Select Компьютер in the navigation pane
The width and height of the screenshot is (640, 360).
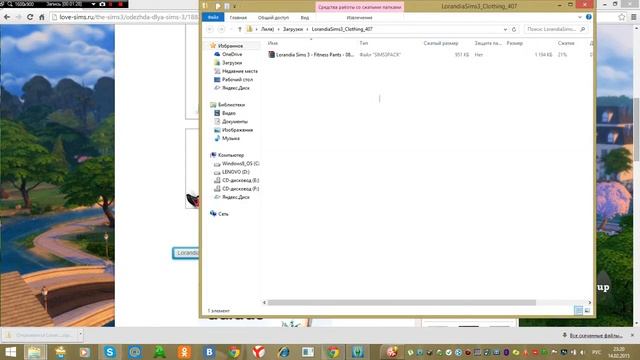coord(231,155)
